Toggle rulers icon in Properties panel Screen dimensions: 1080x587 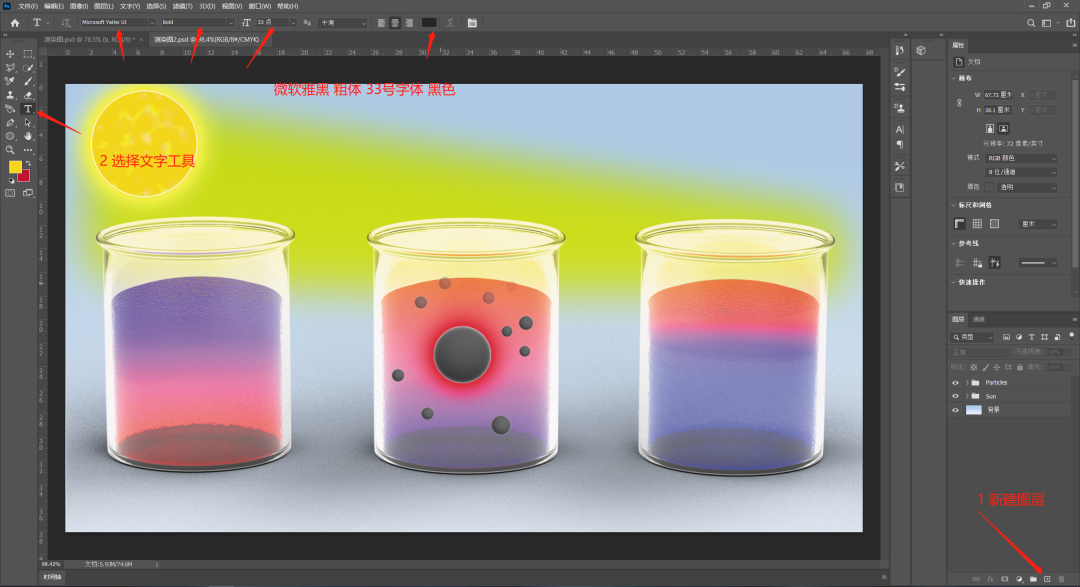959,224
